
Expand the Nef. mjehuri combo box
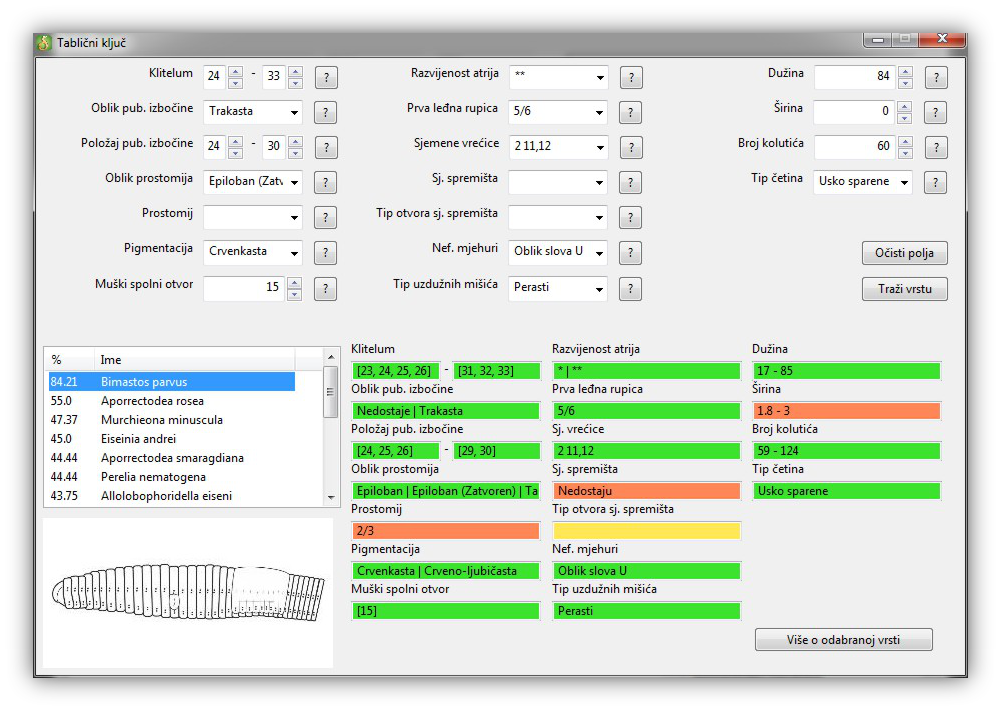tap(599, 253)
